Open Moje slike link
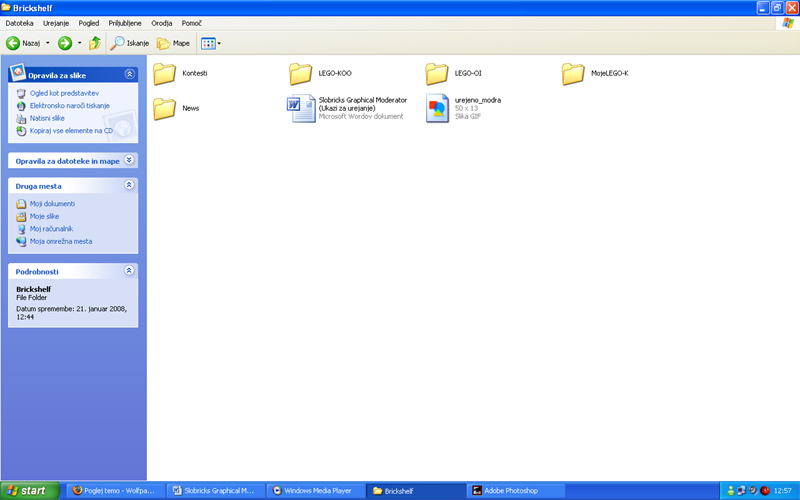Viewport: 800px width, 500px height. [44, 216]
